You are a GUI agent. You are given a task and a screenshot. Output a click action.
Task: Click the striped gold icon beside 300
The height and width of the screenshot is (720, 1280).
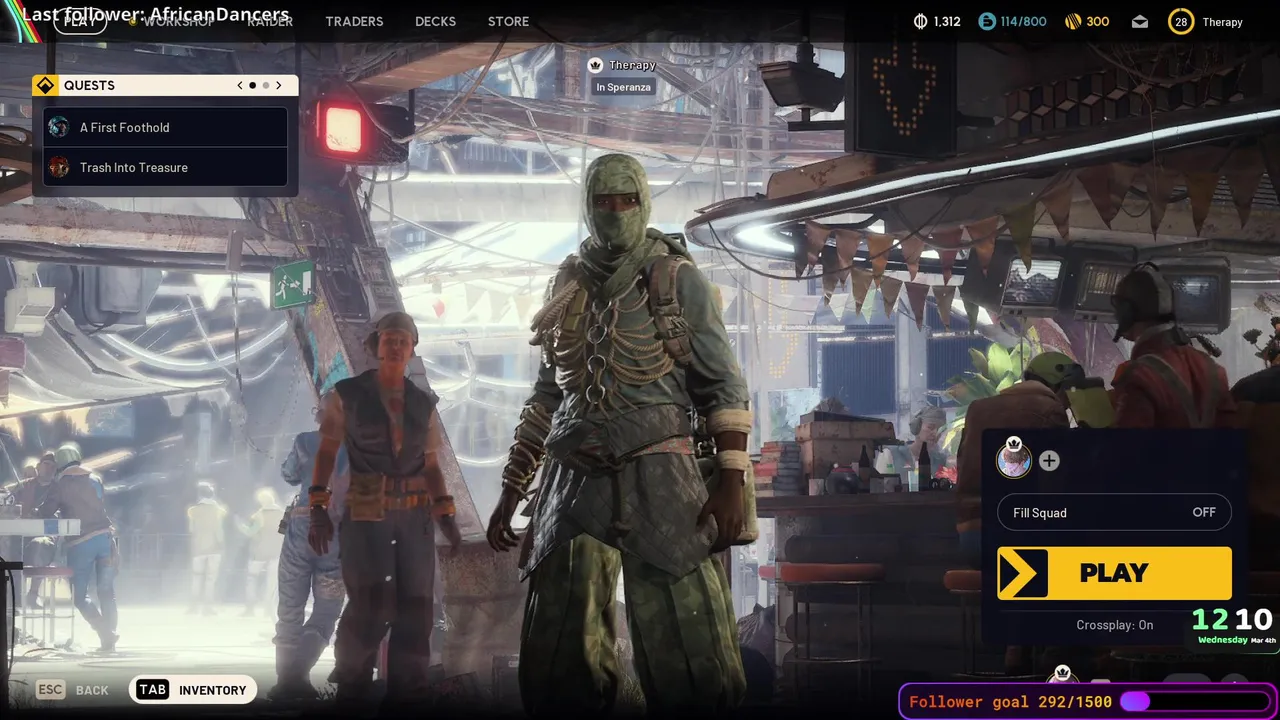click(1073, 21)
